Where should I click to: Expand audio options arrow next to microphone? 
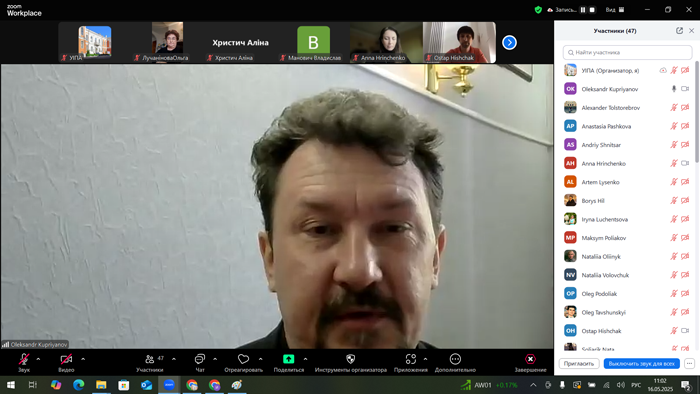[38, 359]
